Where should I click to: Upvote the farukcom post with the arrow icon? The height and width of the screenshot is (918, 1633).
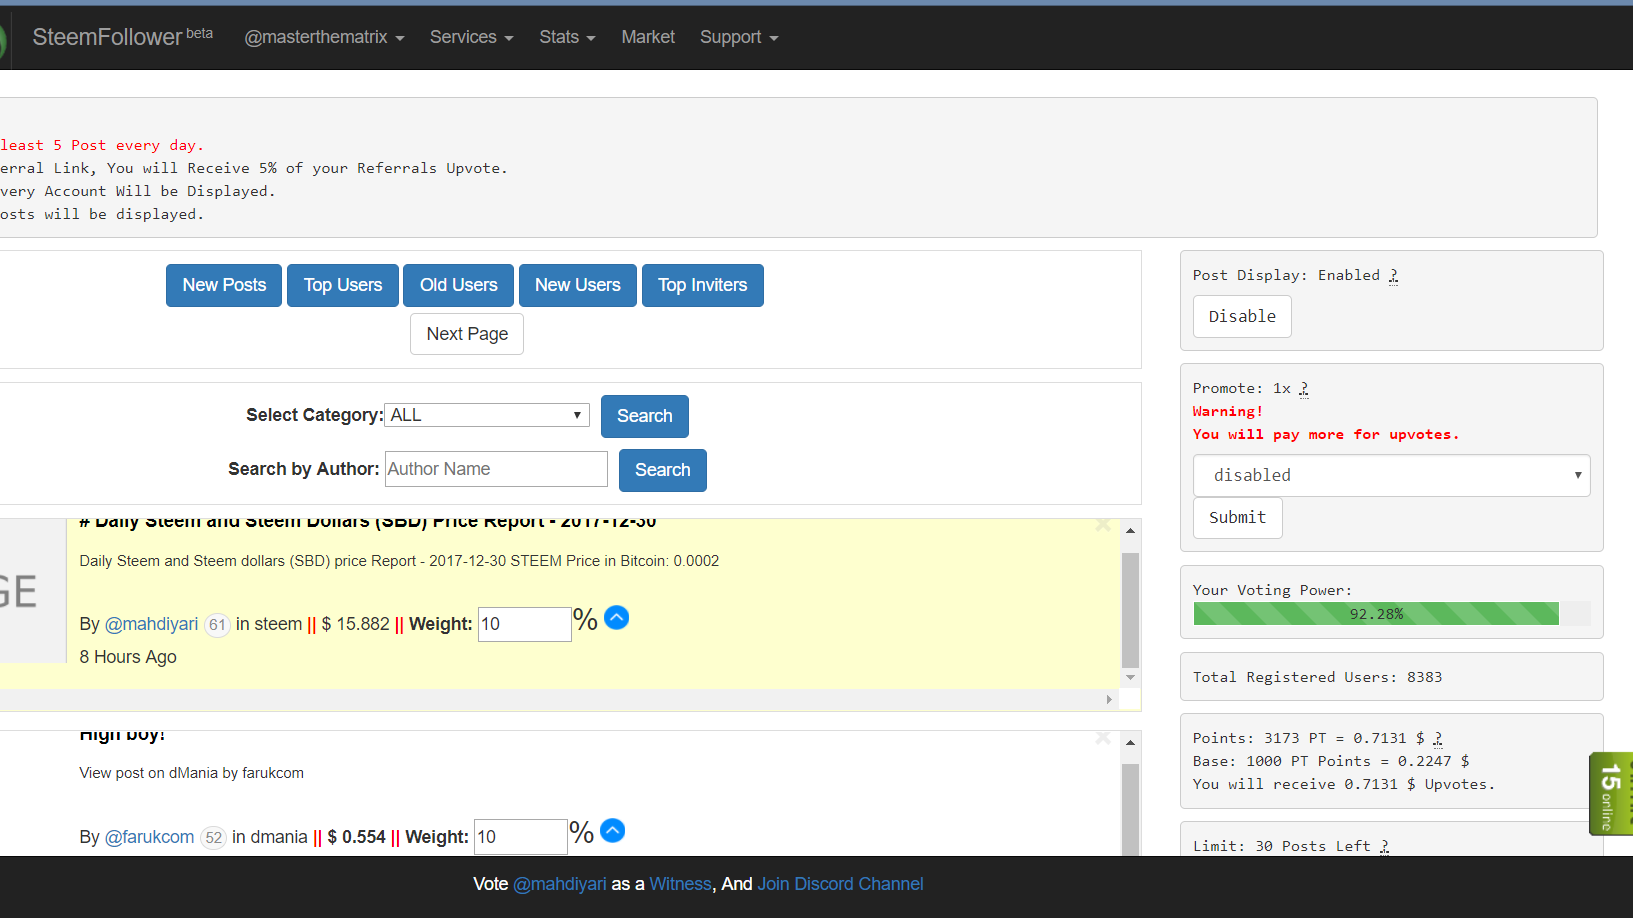click(x=613, y=831)
